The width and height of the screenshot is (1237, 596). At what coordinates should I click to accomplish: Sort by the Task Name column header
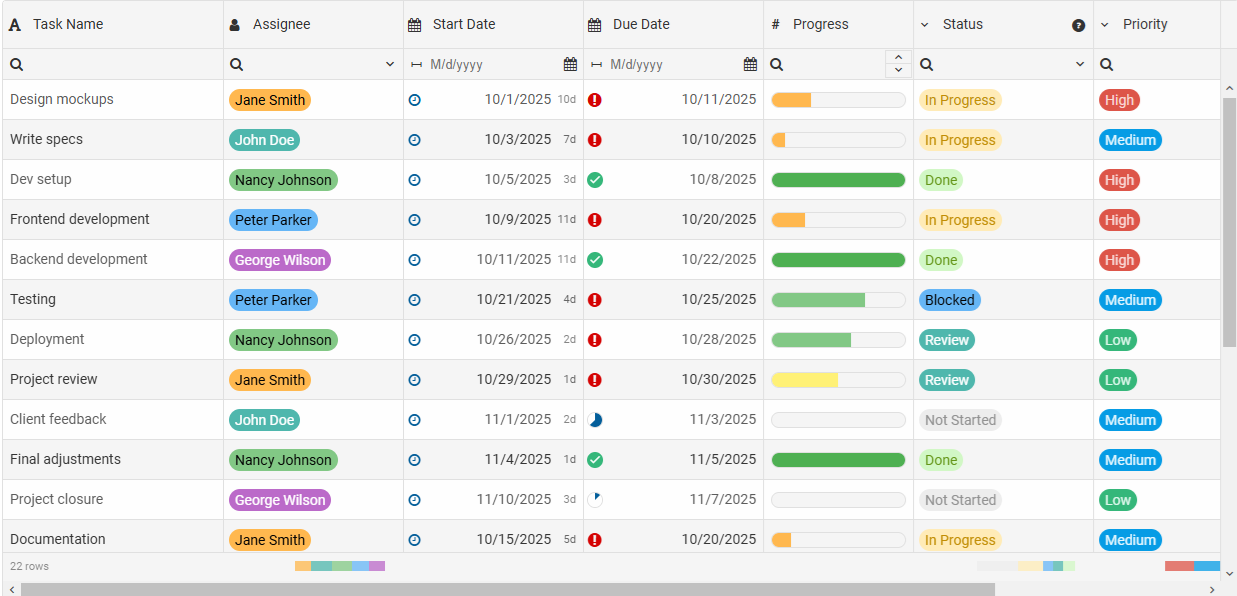(x=68, y=24)
